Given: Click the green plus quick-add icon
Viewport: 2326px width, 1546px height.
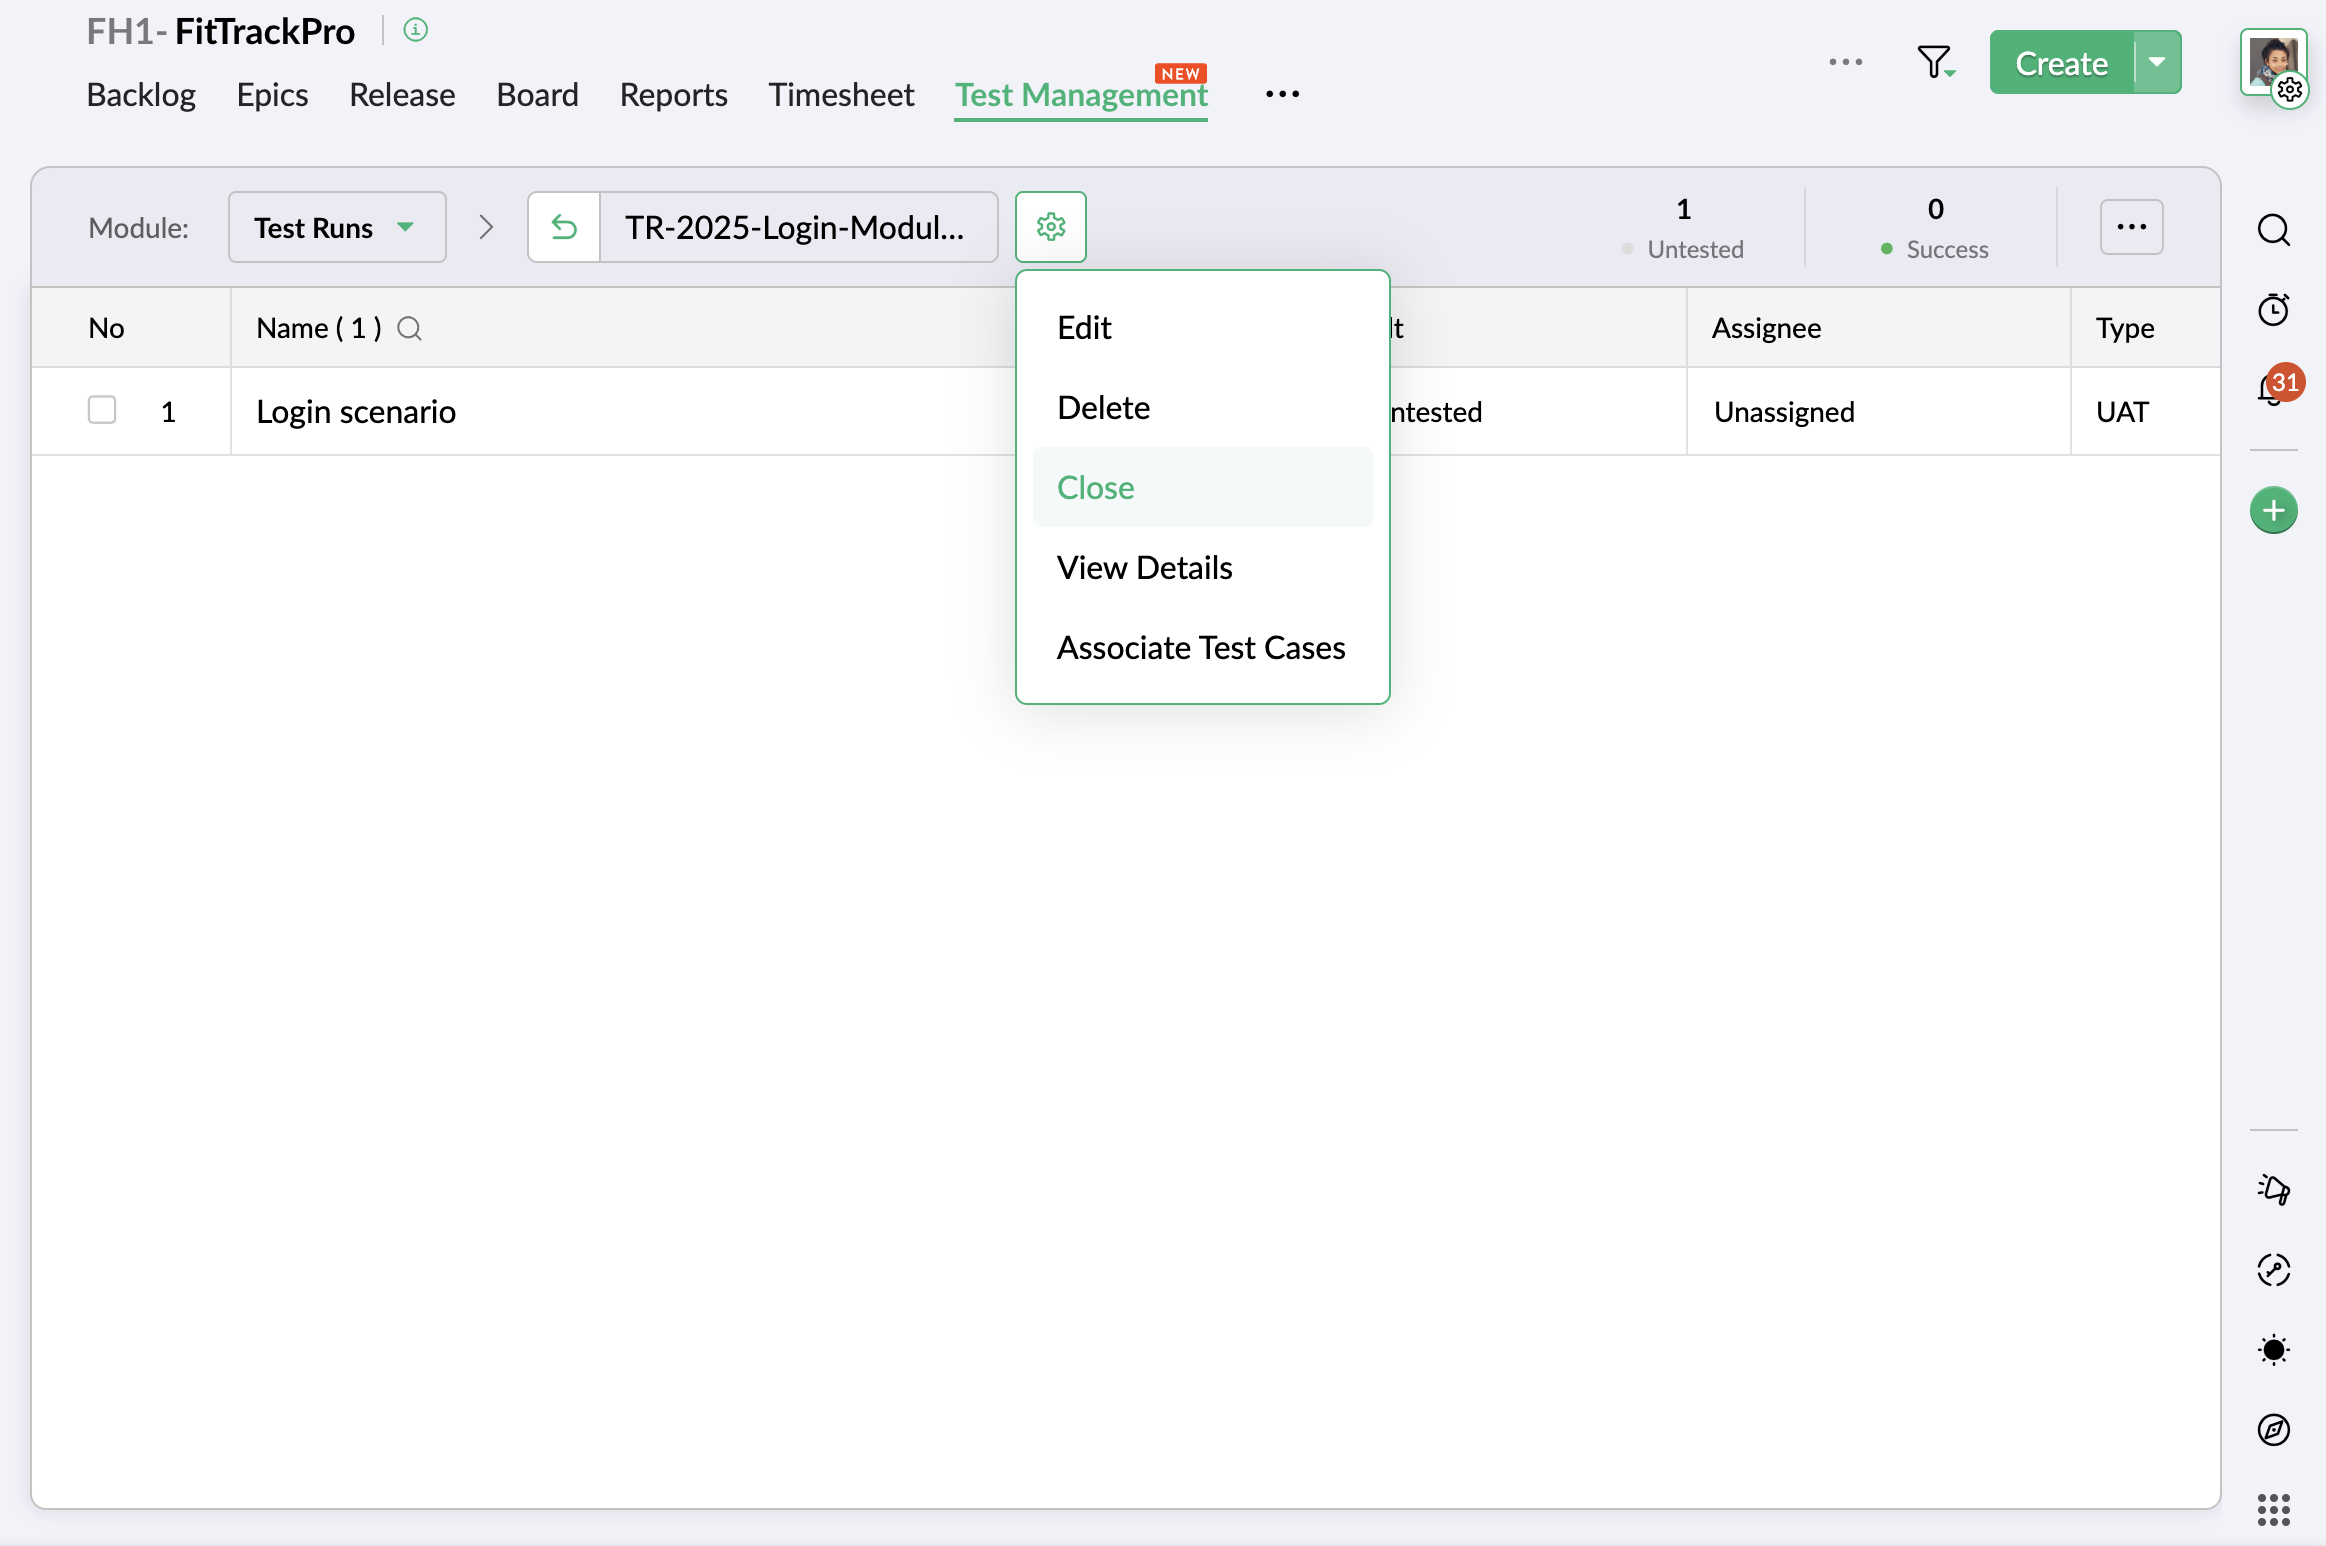Looking at the screenshot, I should pos(2273,511).
